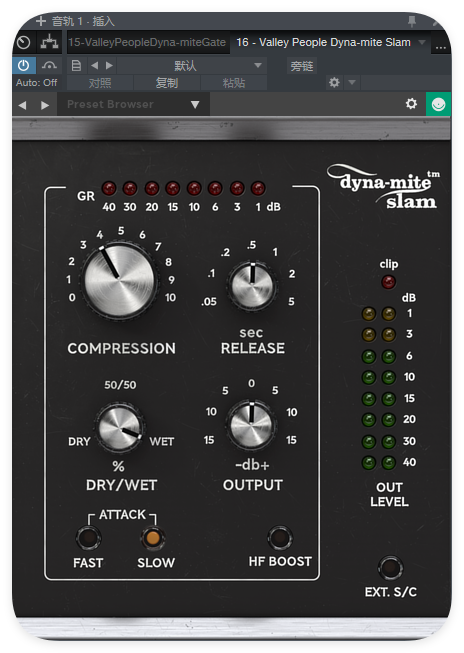Toggle the SLOW attack button
The height and width of the screenshot is (653, 464).
[x=153, y=538]
